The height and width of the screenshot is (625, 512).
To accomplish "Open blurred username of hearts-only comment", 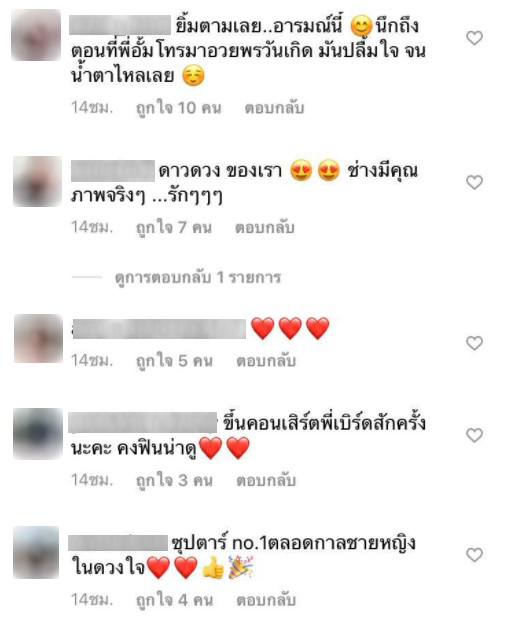I will [159, 329].
